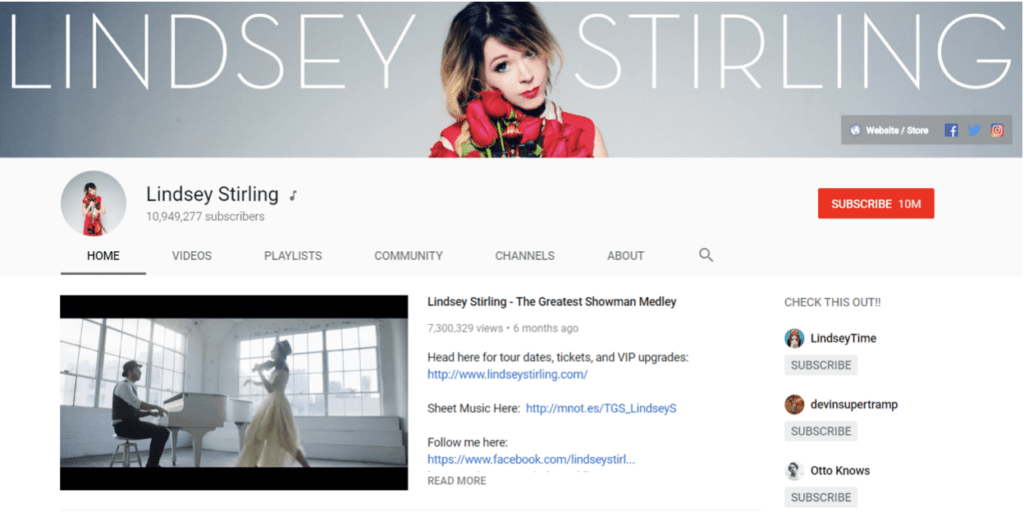This screenshot has height=517, width=1024.
Task: Open the PLAYLISTS tab
Action: point(293,256)
